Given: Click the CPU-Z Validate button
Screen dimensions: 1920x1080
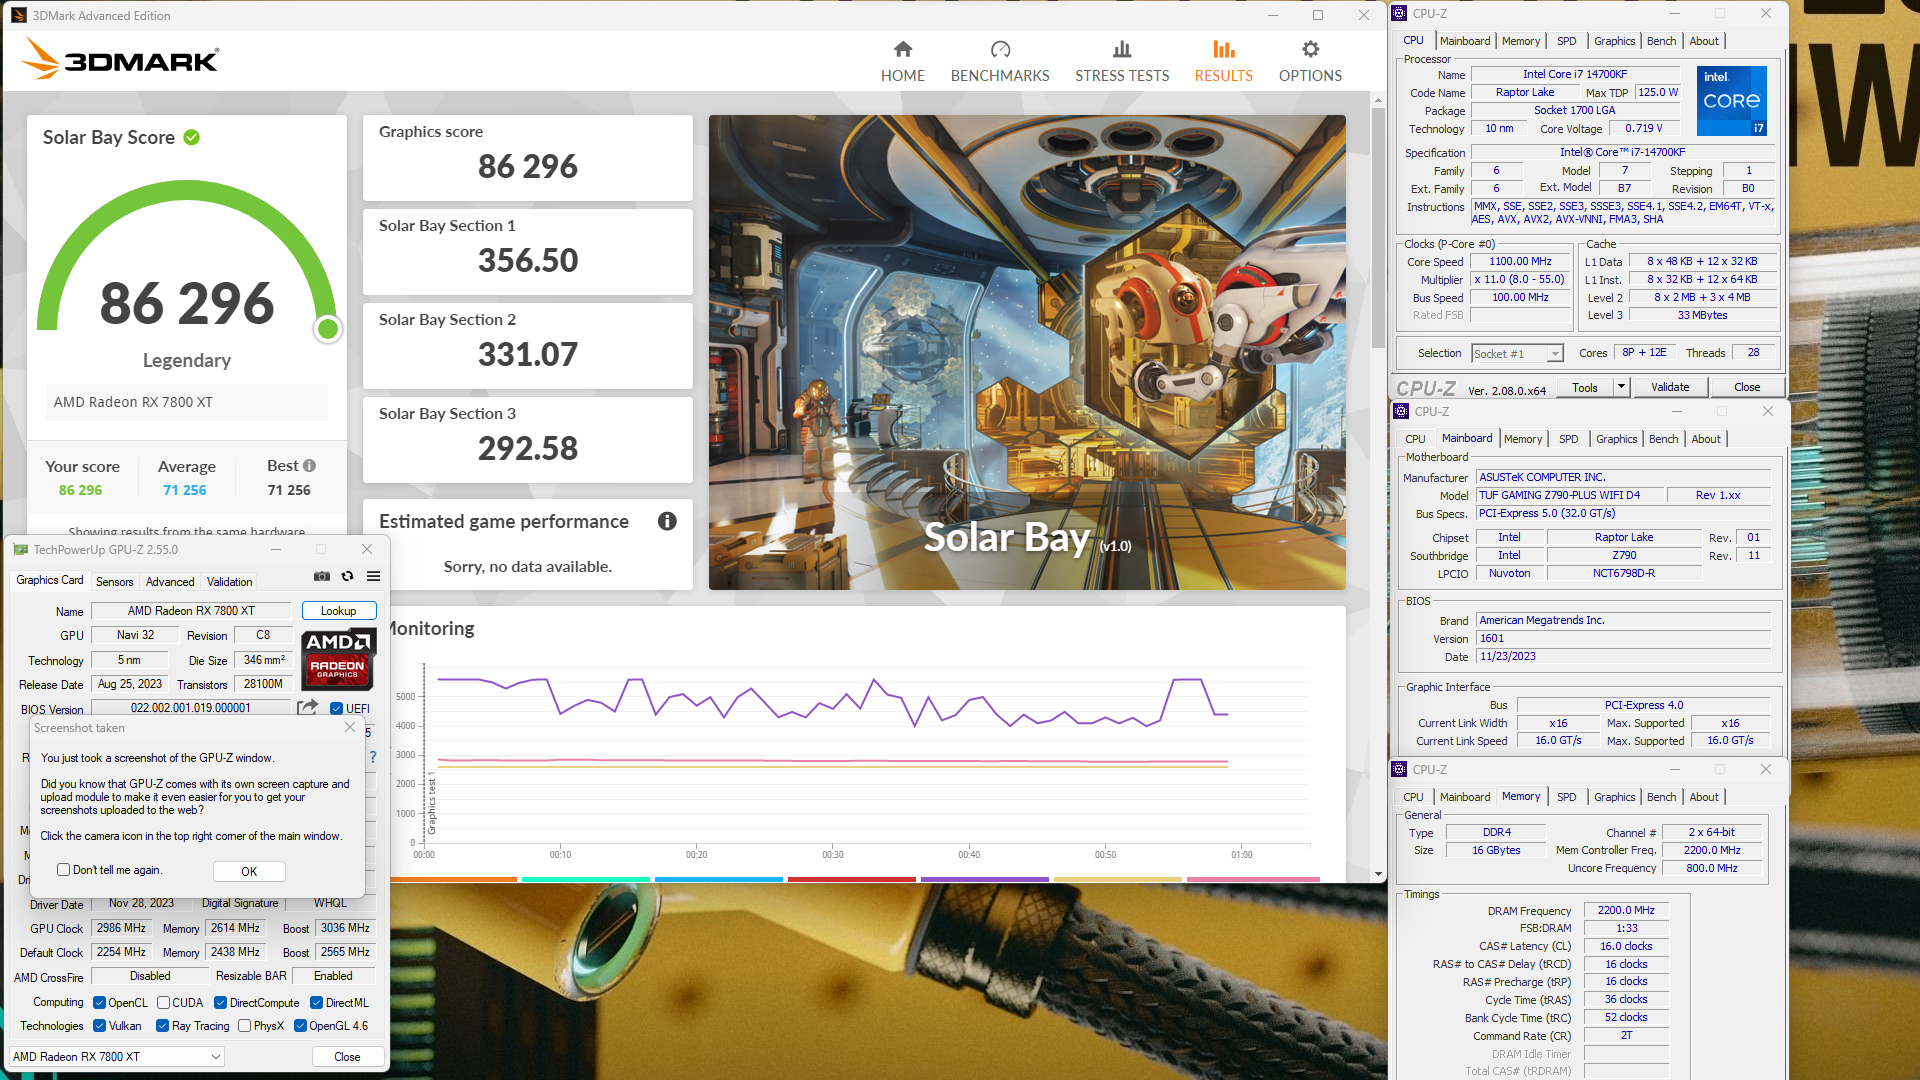Looking at the screenshot, I should point(1670,387).
